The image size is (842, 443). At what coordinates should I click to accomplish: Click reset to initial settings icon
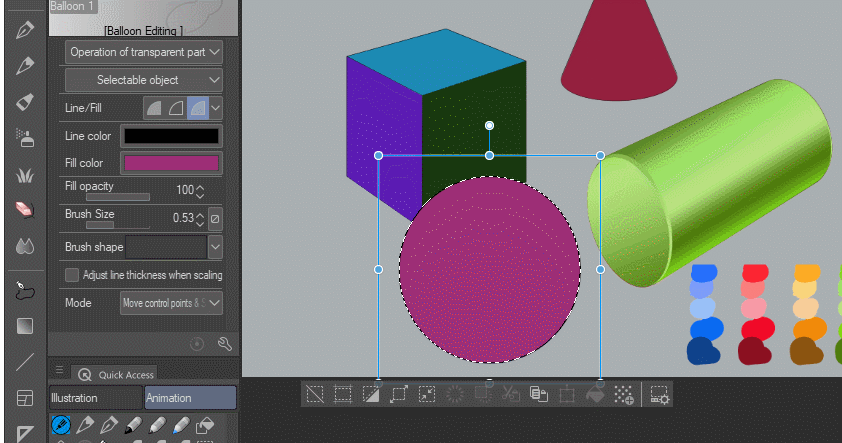click(197, 344)
